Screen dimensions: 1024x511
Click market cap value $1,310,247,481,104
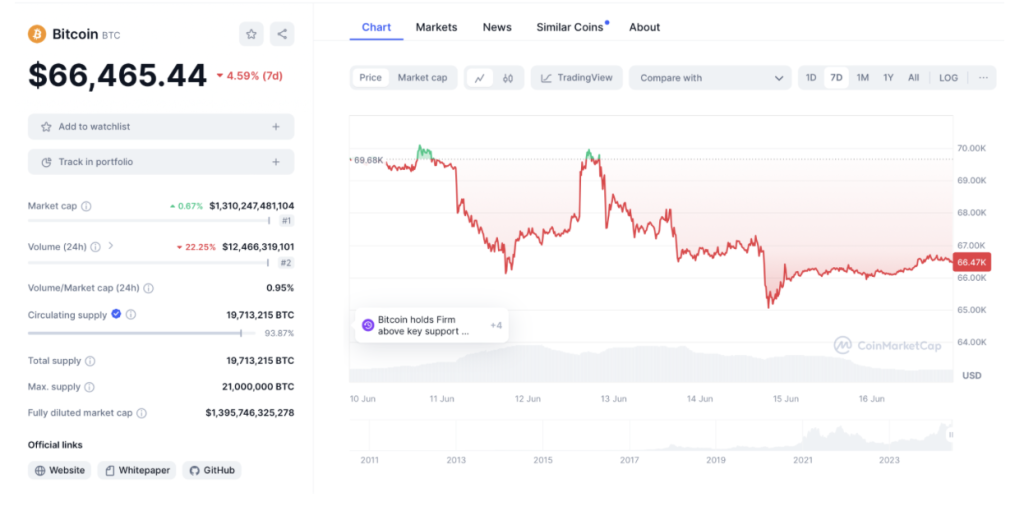[251, 206]
